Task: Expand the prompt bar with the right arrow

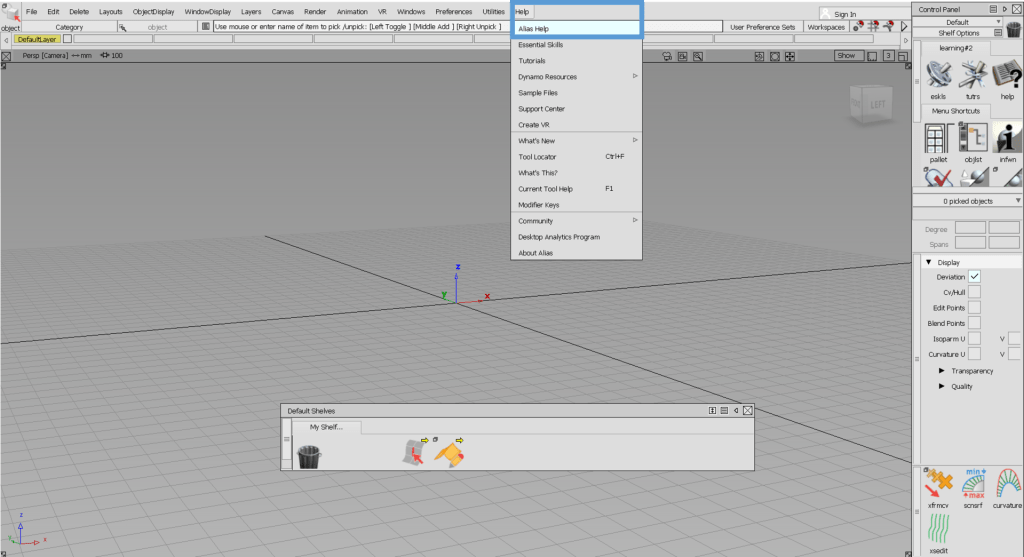Action: click(904, 27)
